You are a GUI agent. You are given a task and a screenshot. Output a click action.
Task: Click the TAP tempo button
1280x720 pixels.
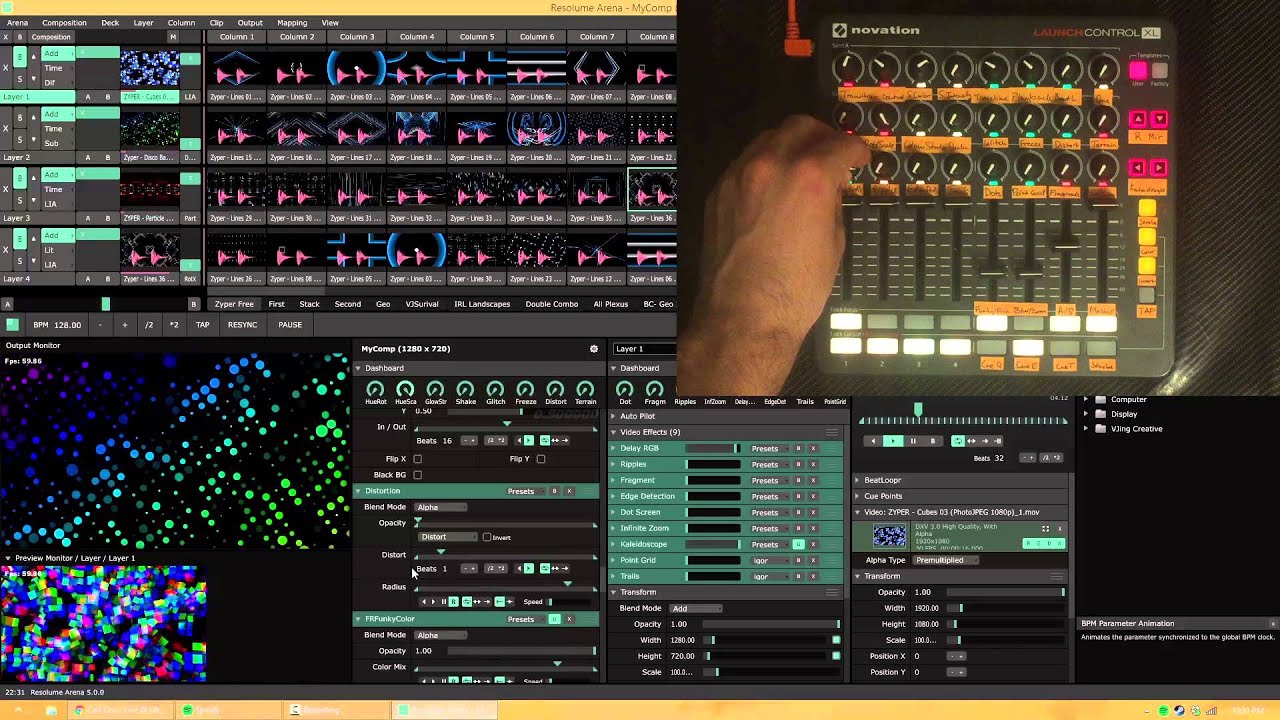coord(202,325)
